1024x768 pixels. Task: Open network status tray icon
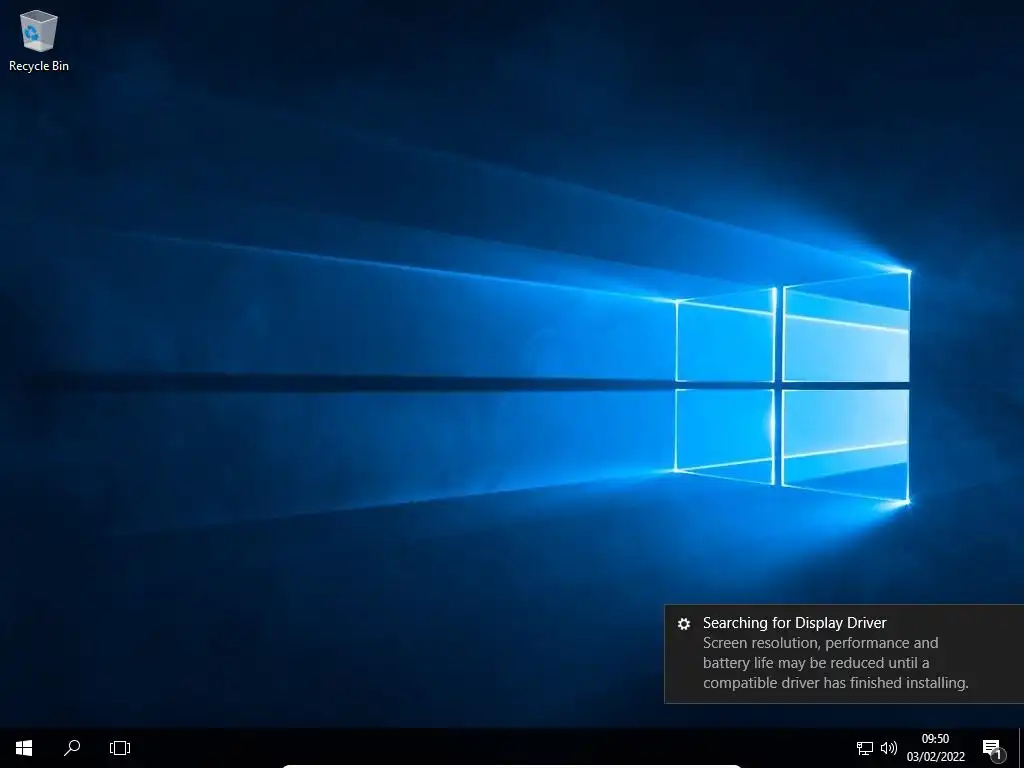click(x=865, y=748)
